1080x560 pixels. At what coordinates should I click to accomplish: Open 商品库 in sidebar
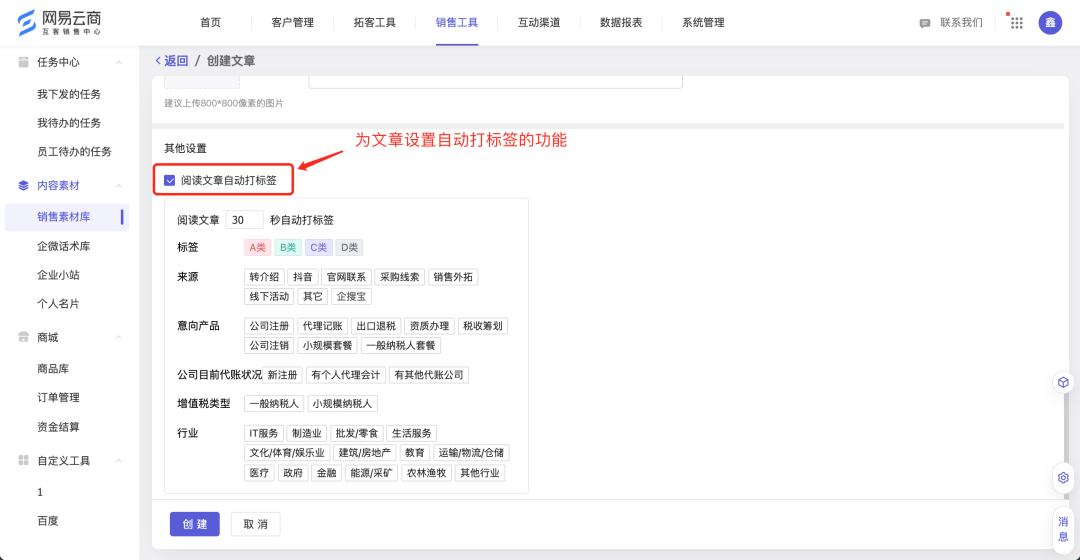(x=52, y=369)
